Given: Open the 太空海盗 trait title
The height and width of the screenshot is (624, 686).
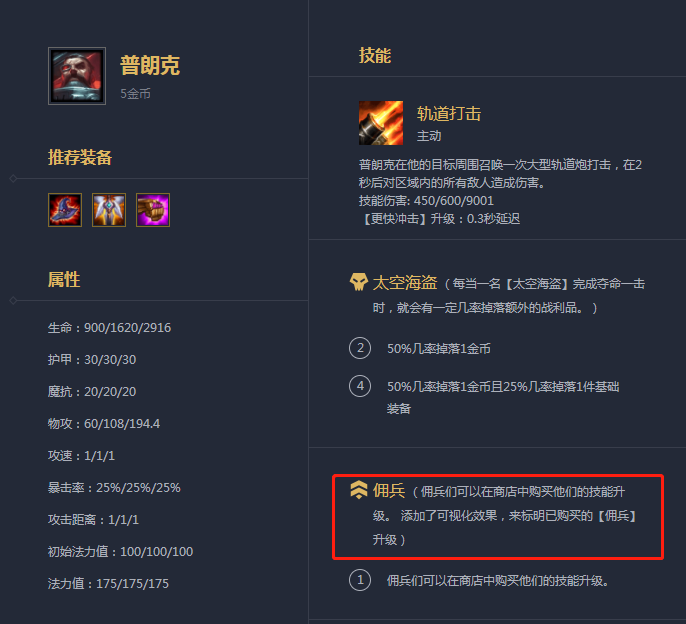Looking at the screenshot, I should click(405, 283).
